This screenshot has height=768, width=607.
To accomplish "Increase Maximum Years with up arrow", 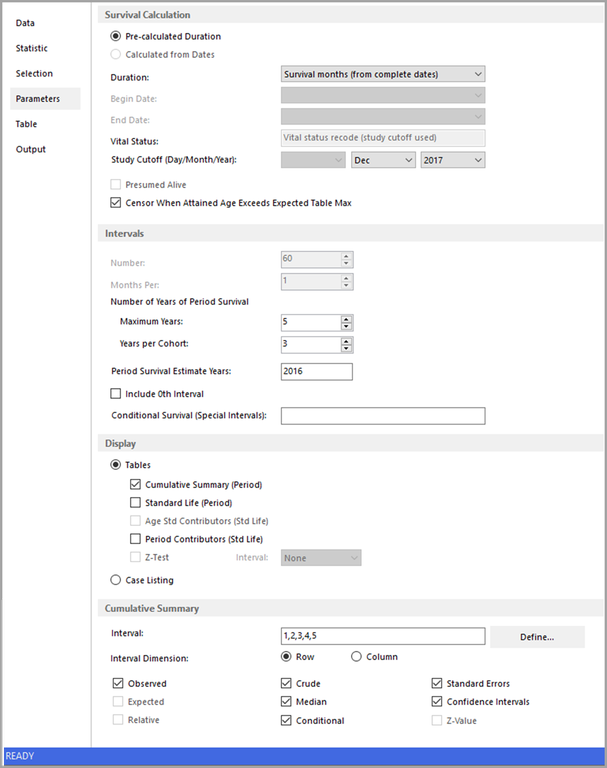I will click(x=347, y=318).
